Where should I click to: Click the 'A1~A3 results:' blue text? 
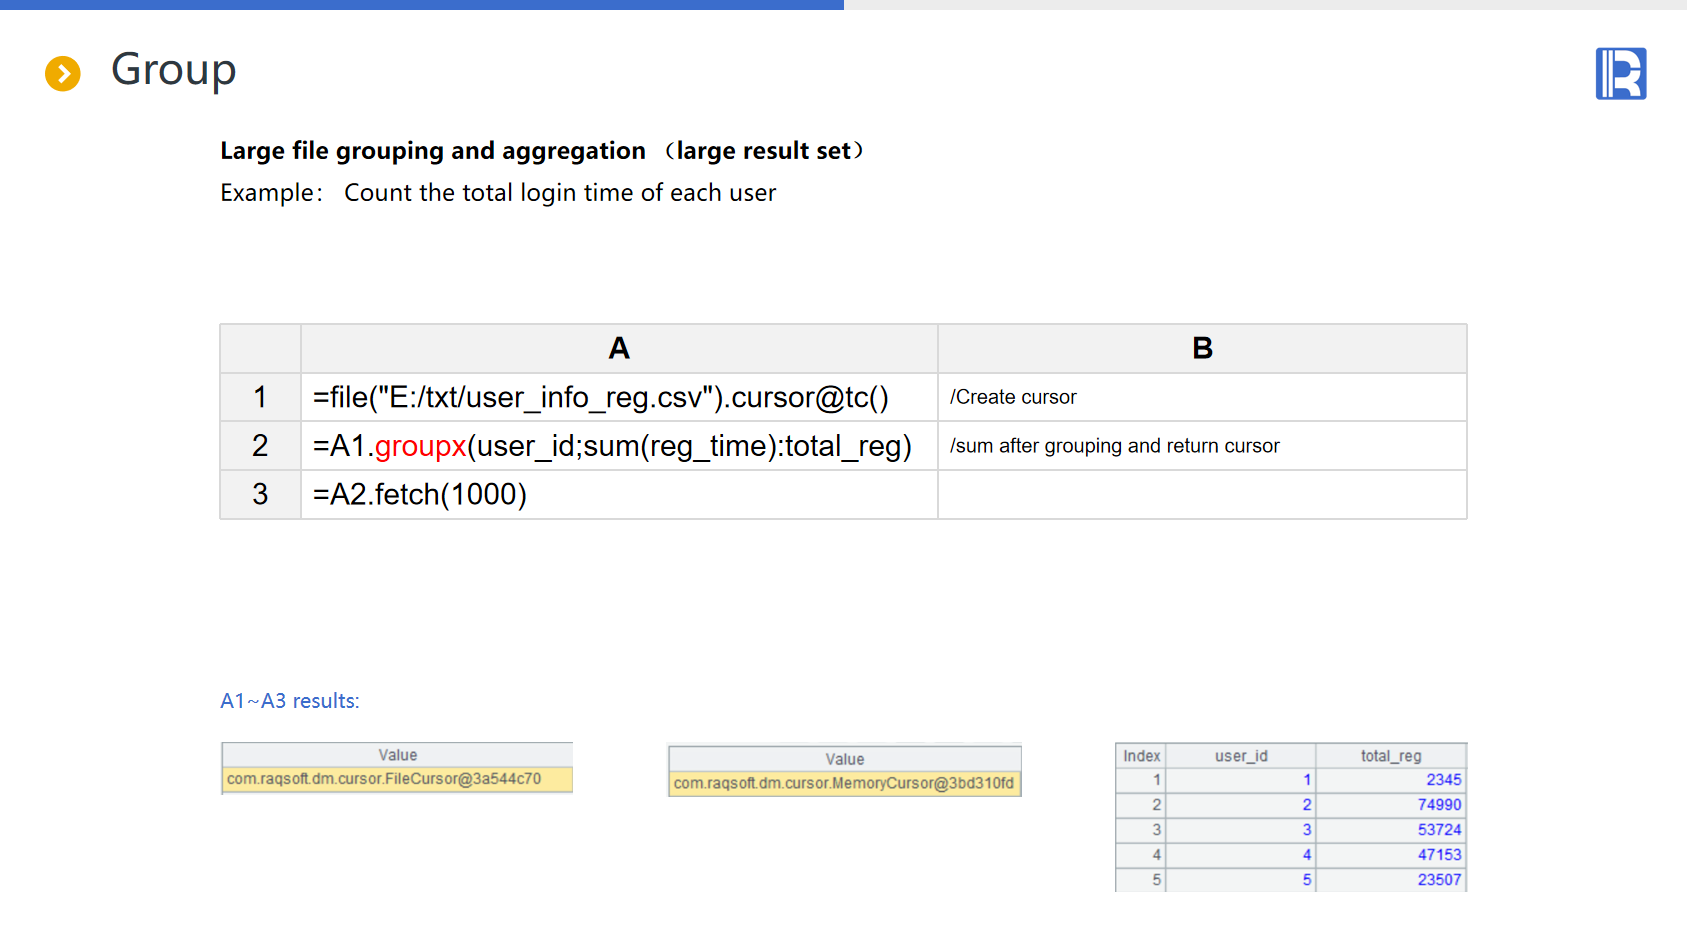(290, 701)
